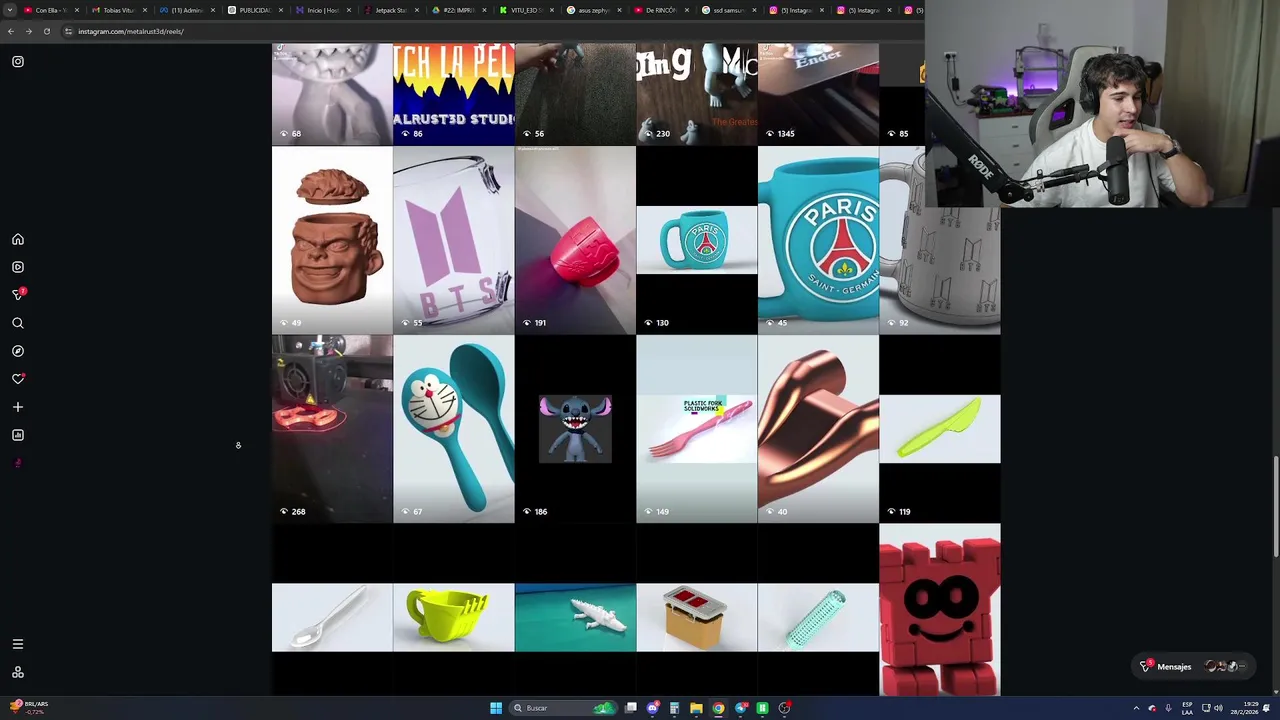Switch to the '(11) Admin' Meta tab

[x=186, y=10]
